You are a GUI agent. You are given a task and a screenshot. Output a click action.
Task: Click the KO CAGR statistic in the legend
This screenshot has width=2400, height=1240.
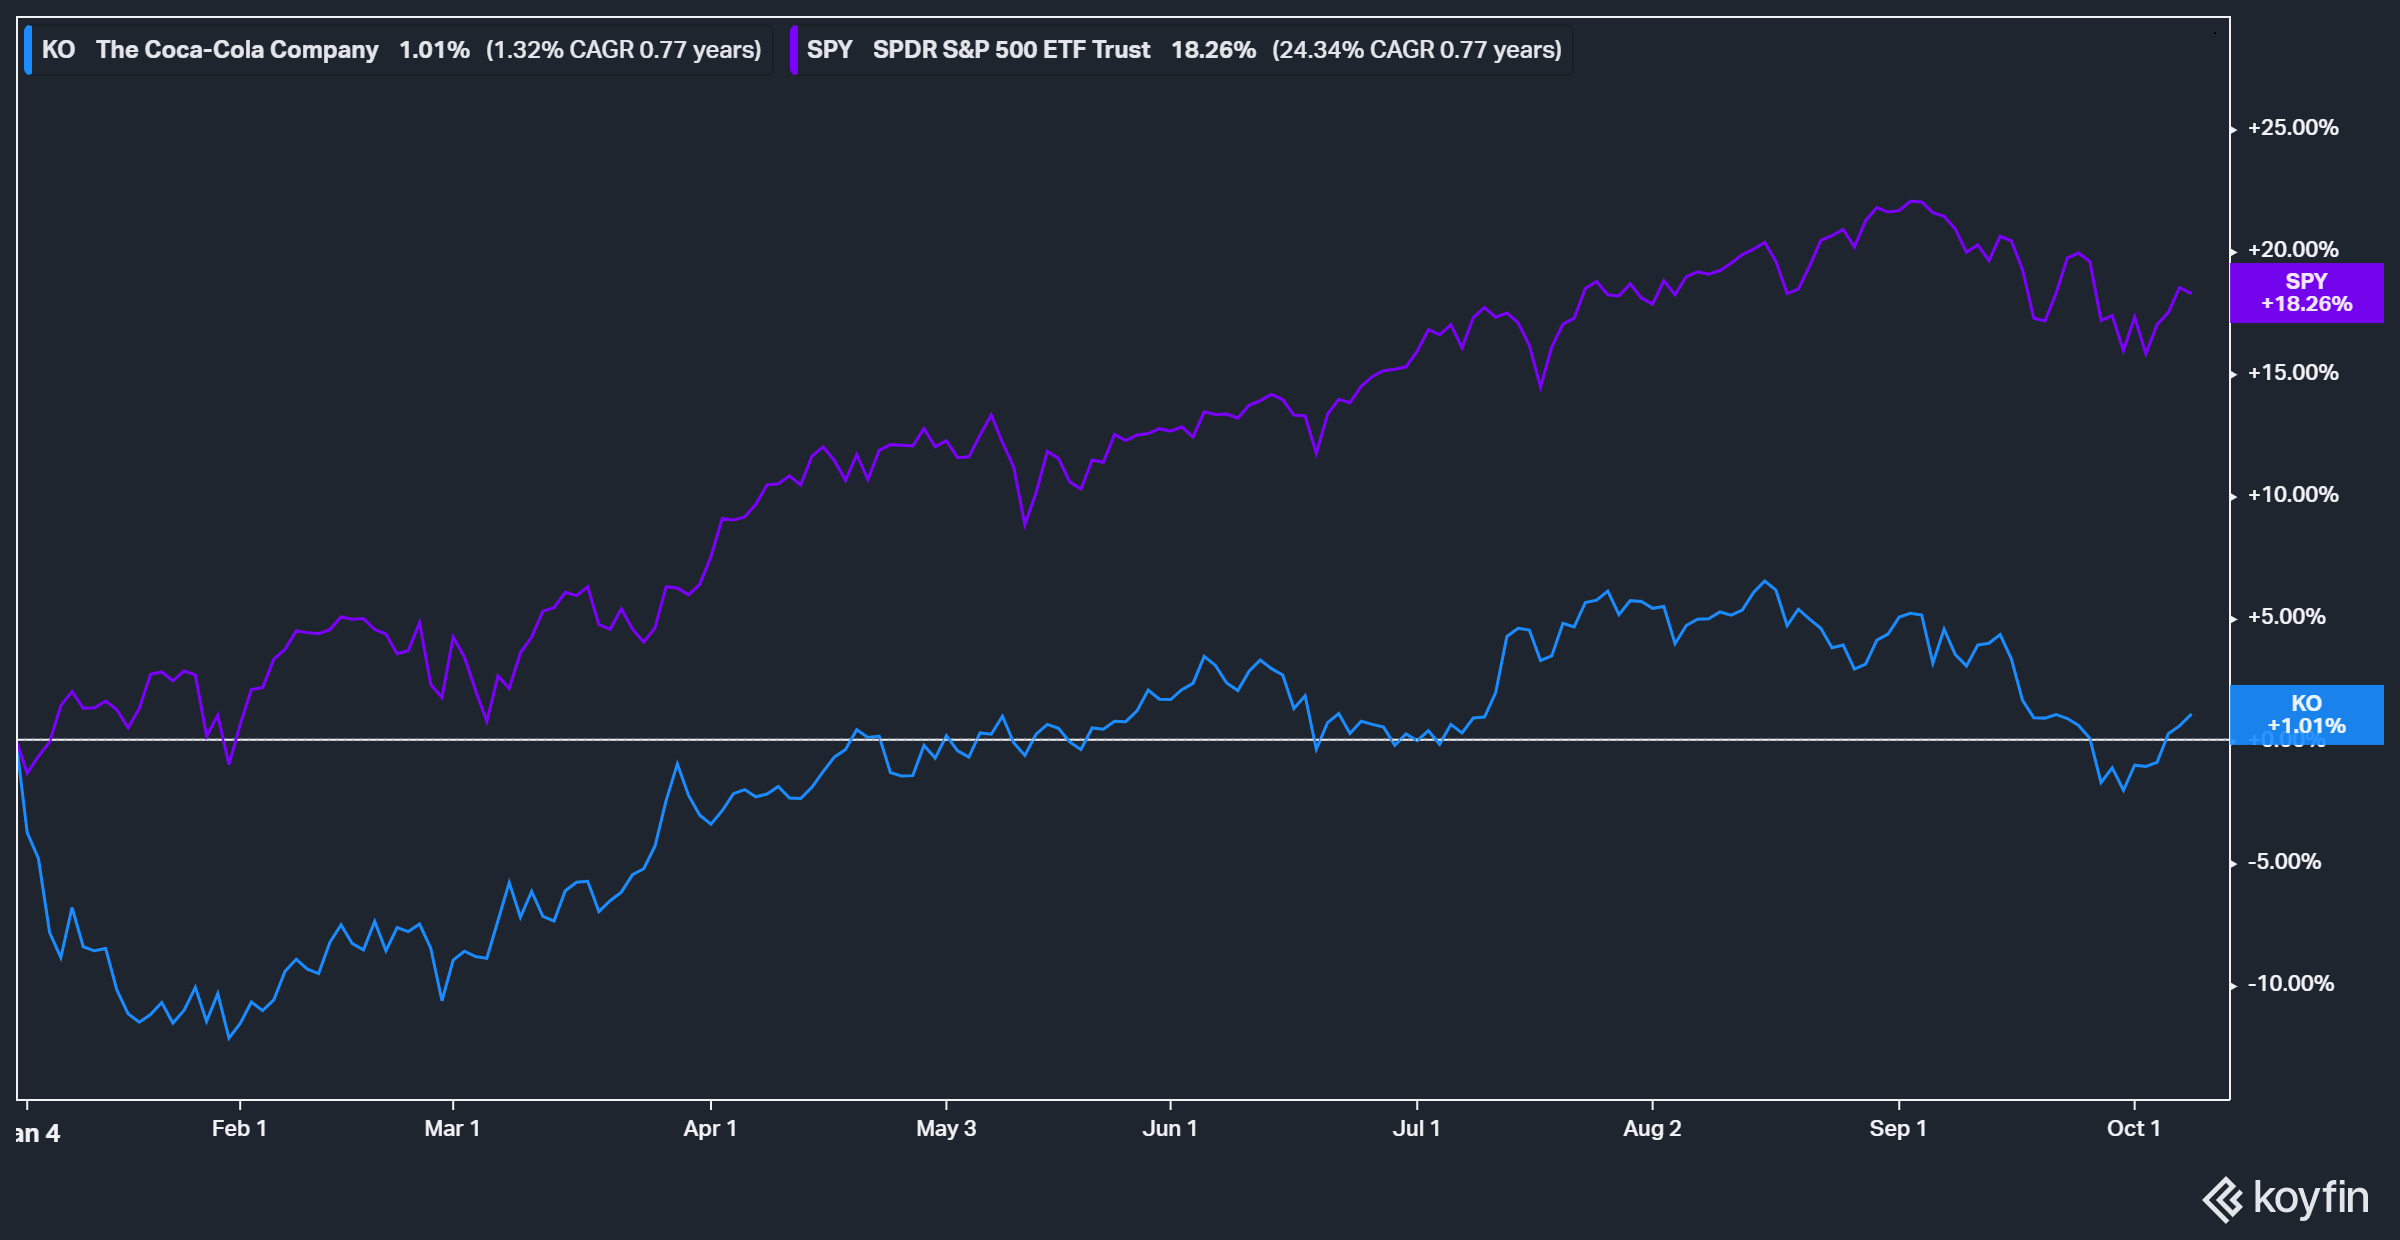[x=622, y=49]
